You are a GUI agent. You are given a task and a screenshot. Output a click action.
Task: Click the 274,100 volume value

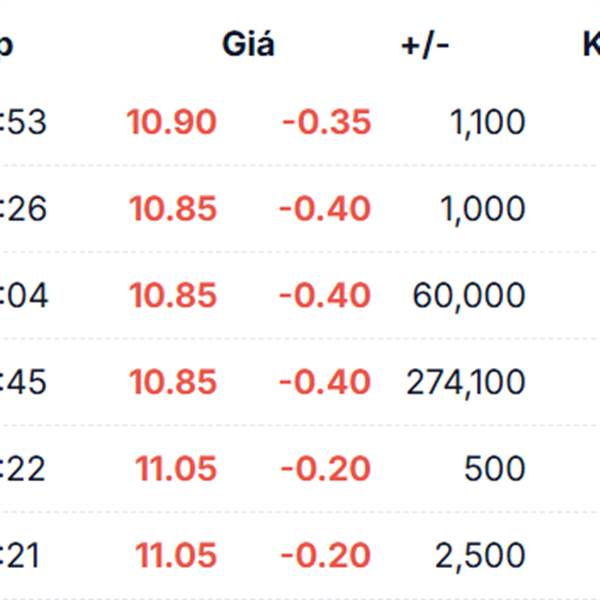click(x=466, y=383)
